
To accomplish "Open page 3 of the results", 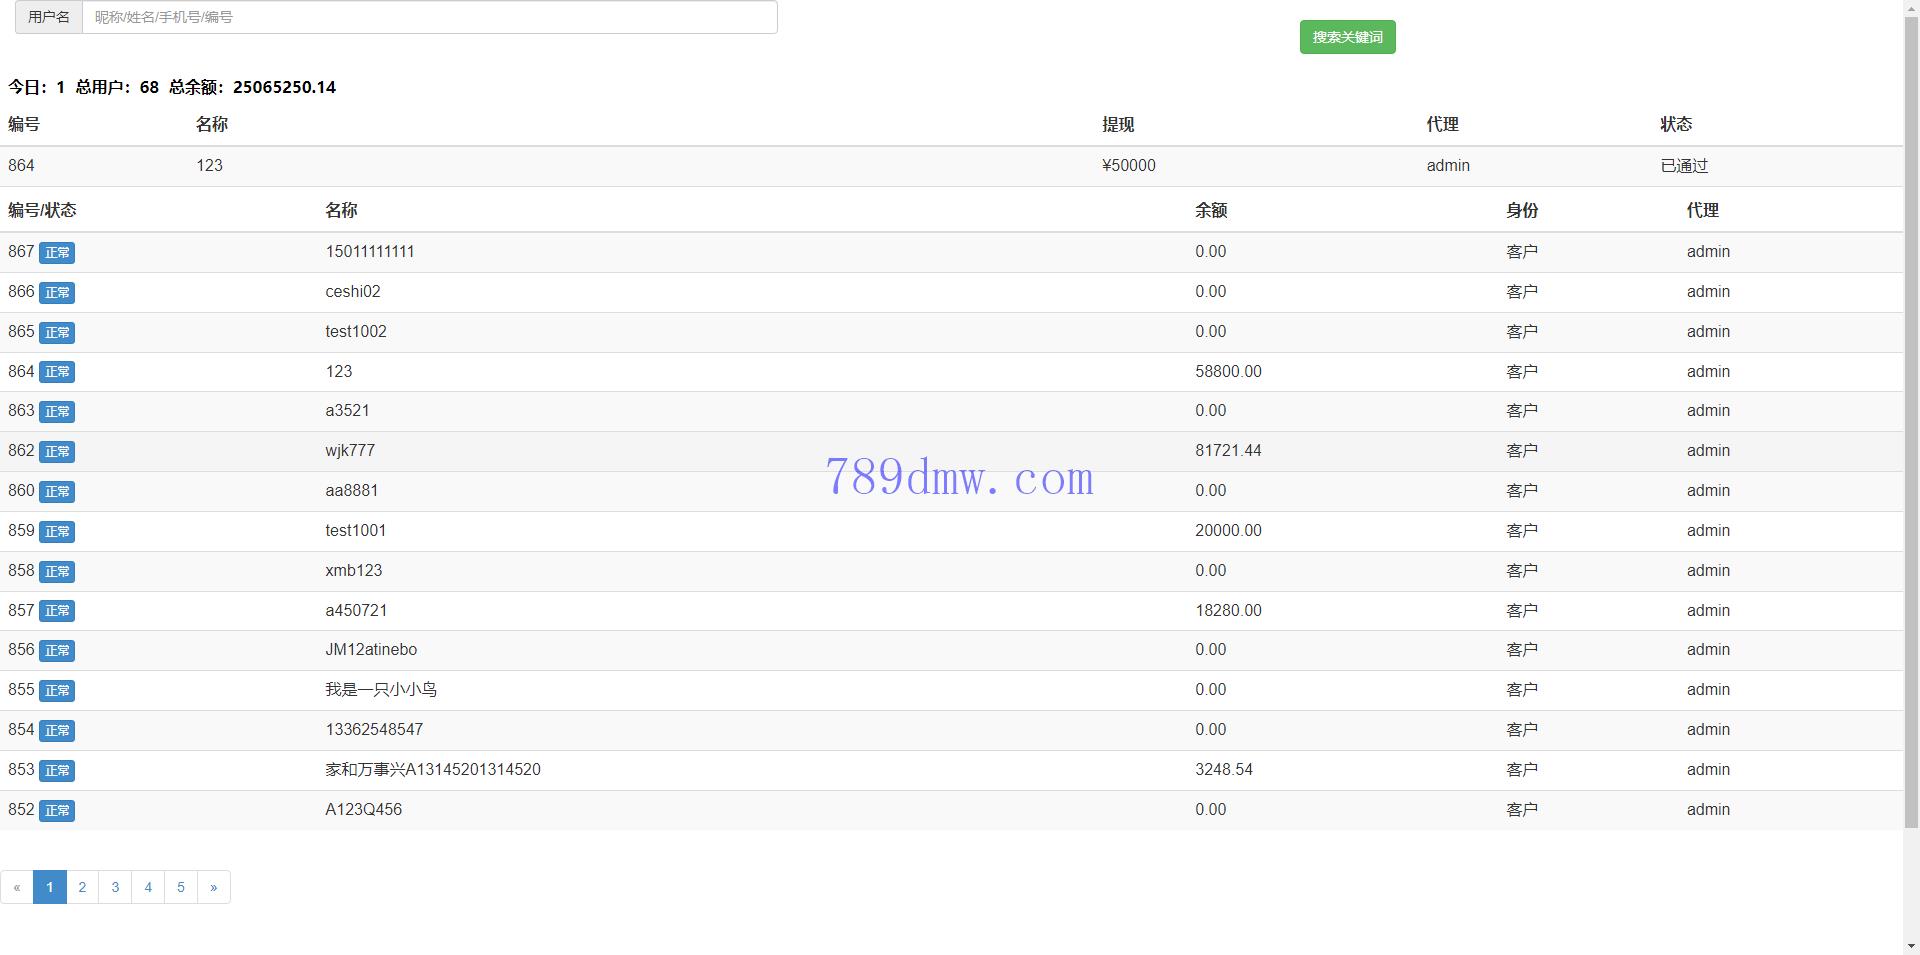I will (115, 887).
